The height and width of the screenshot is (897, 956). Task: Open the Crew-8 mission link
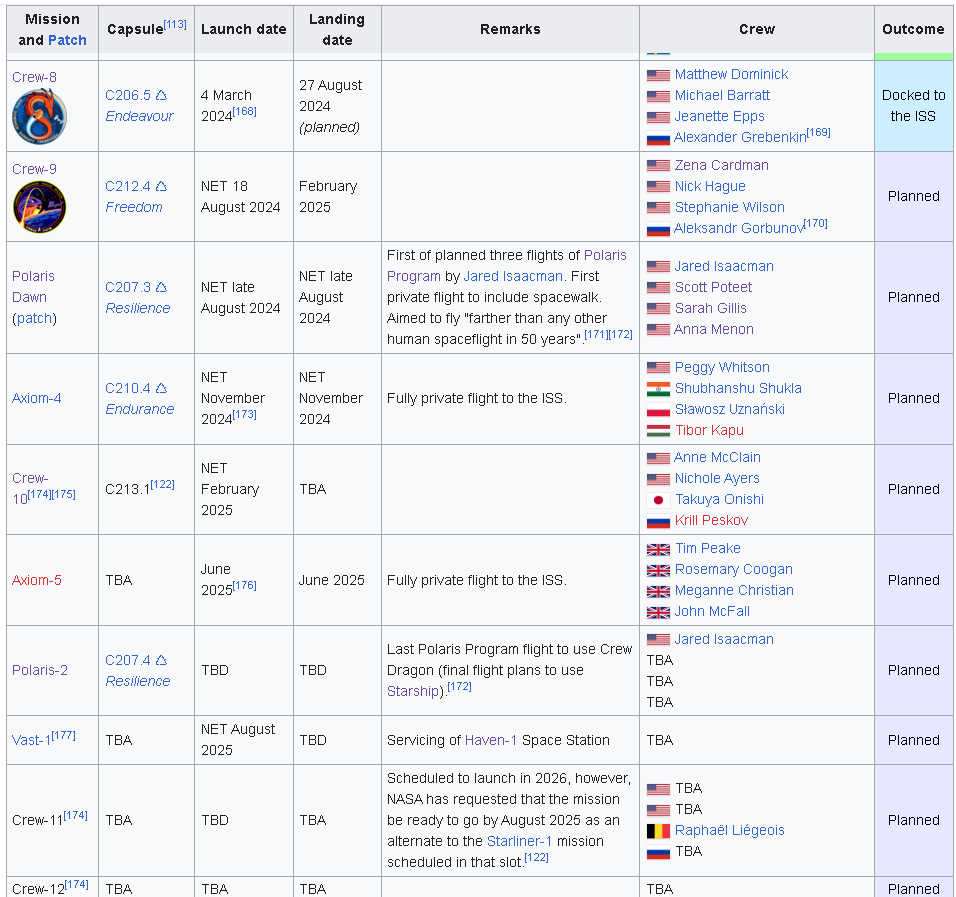[x=34, y=77]
